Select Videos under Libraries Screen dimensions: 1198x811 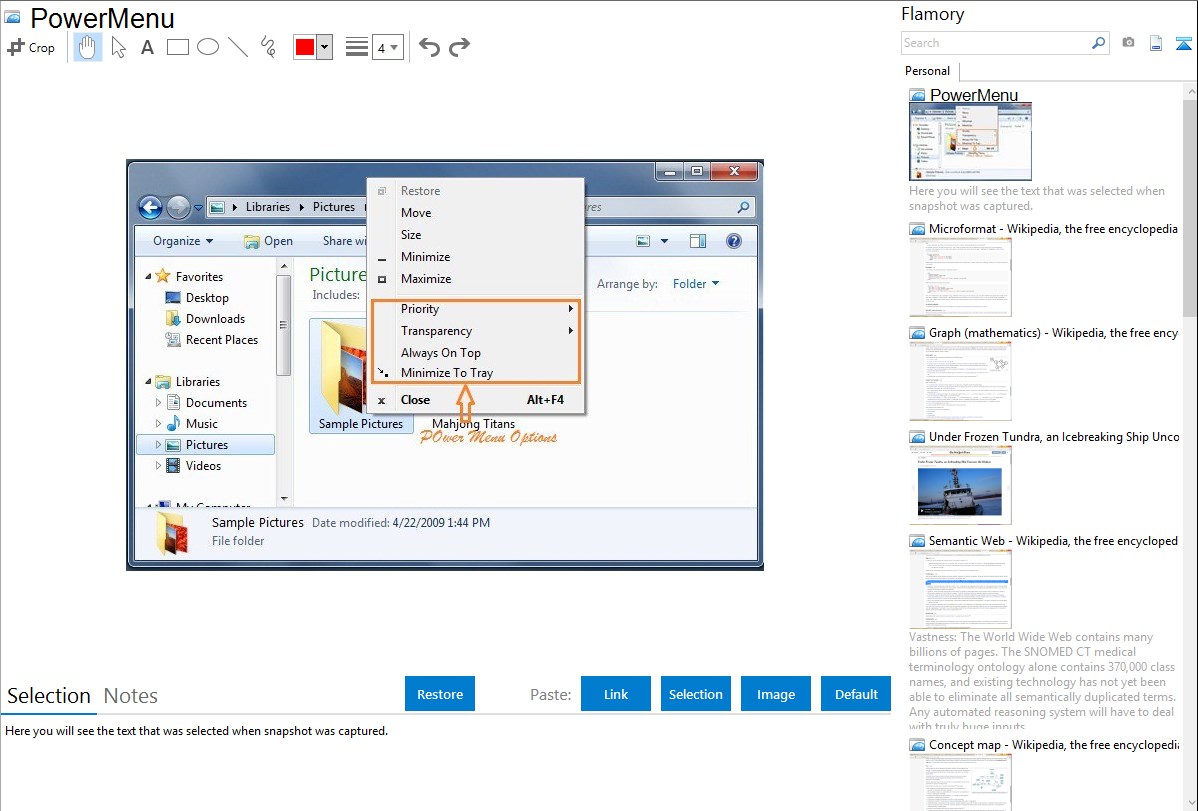(203, 466)
